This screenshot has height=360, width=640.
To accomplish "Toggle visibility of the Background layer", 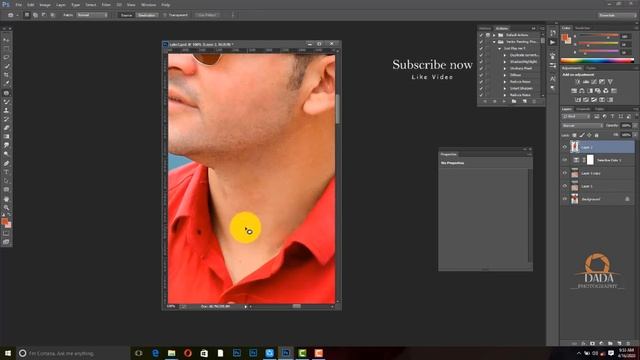I will [x=565, y=199].
